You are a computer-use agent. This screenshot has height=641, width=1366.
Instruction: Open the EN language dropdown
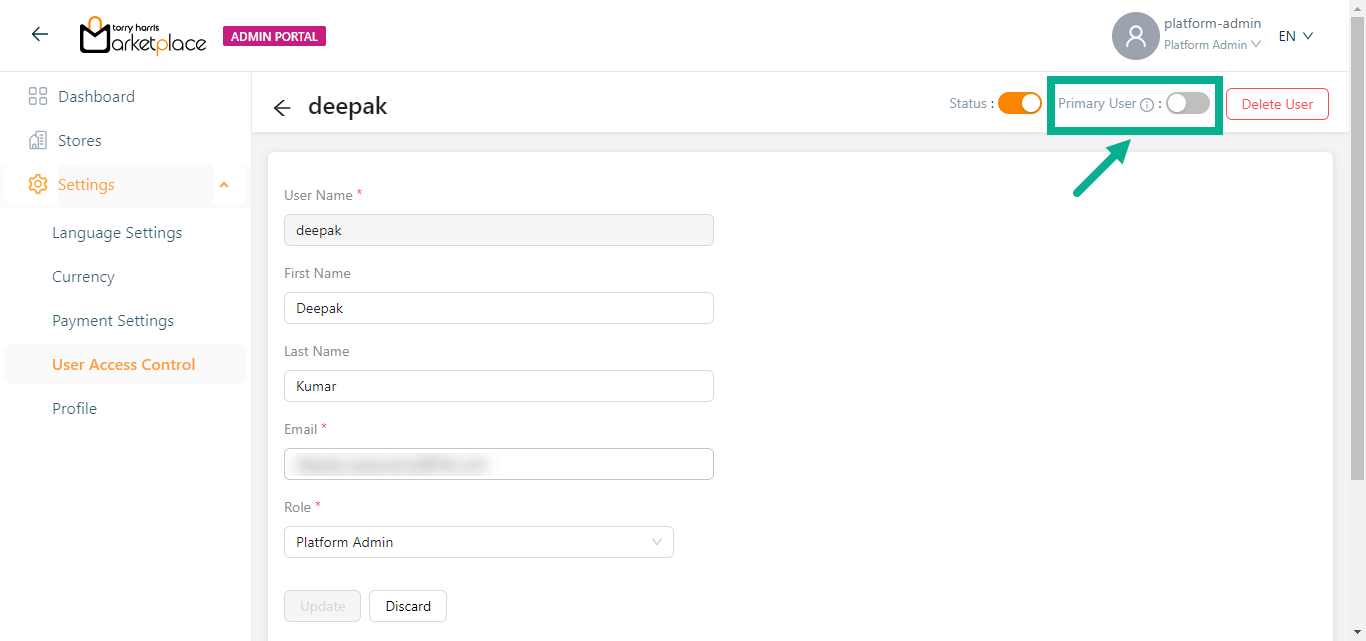click(1295, 36)
